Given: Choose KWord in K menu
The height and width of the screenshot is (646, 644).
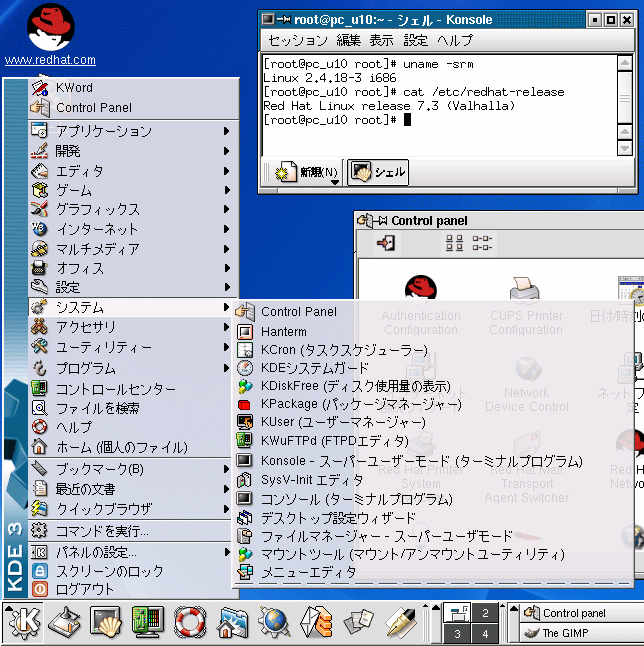Looking at the screenshot, I should click(133, 88).
